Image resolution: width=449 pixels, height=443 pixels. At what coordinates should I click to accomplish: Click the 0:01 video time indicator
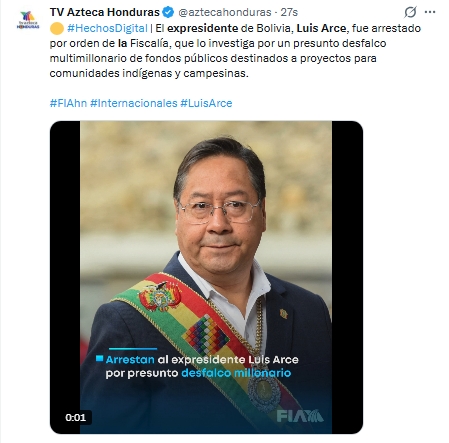coord(76,417)
